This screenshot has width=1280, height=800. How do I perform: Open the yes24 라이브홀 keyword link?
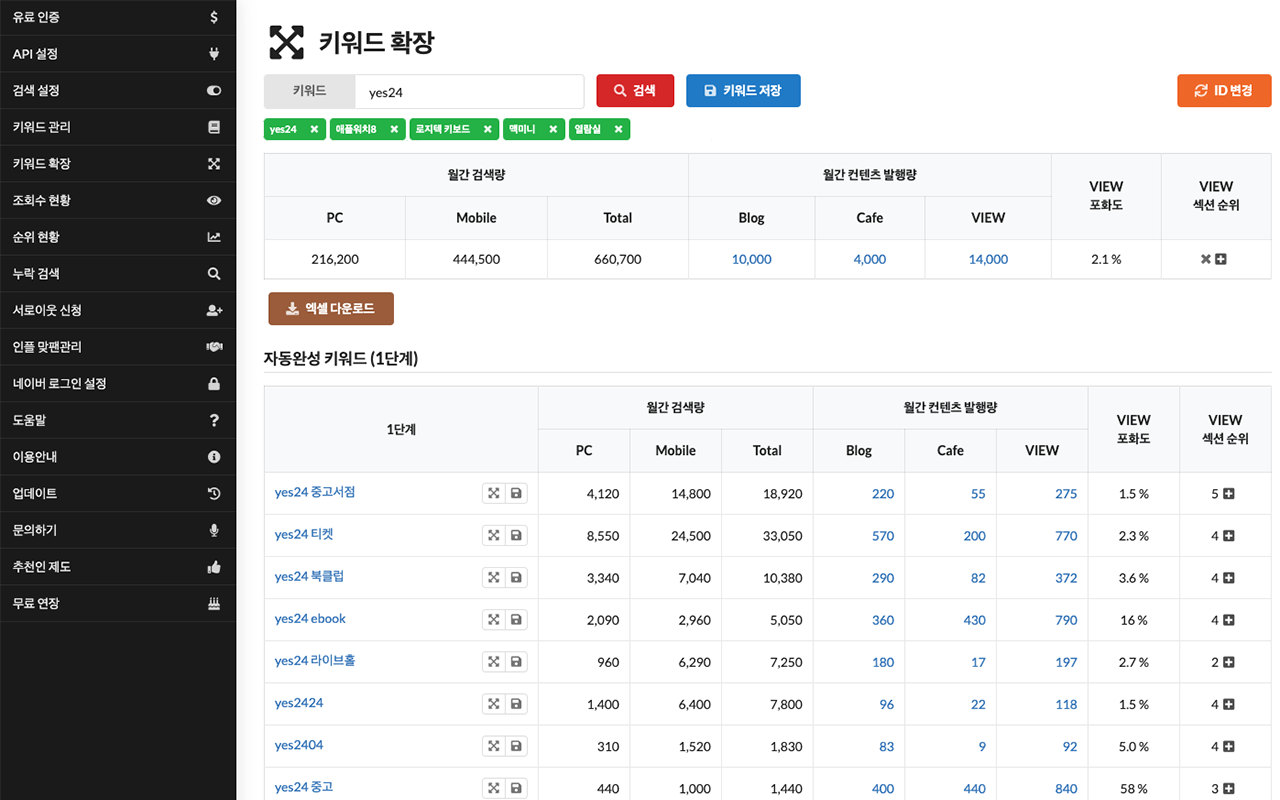point(315,661)
